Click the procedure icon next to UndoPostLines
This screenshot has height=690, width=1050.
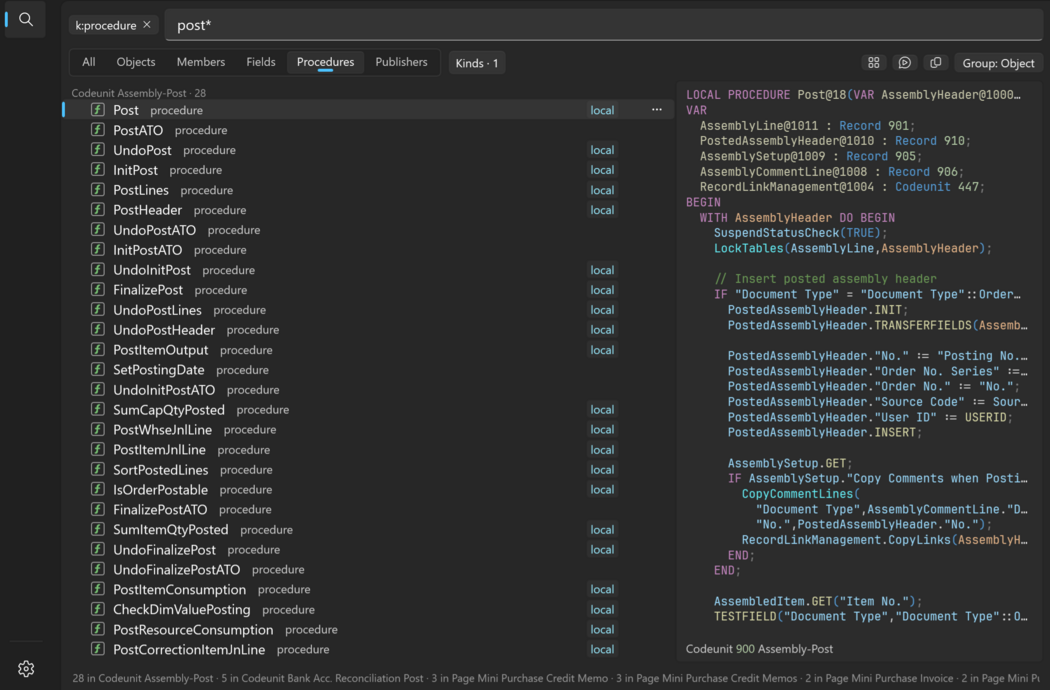click(98, 309)
